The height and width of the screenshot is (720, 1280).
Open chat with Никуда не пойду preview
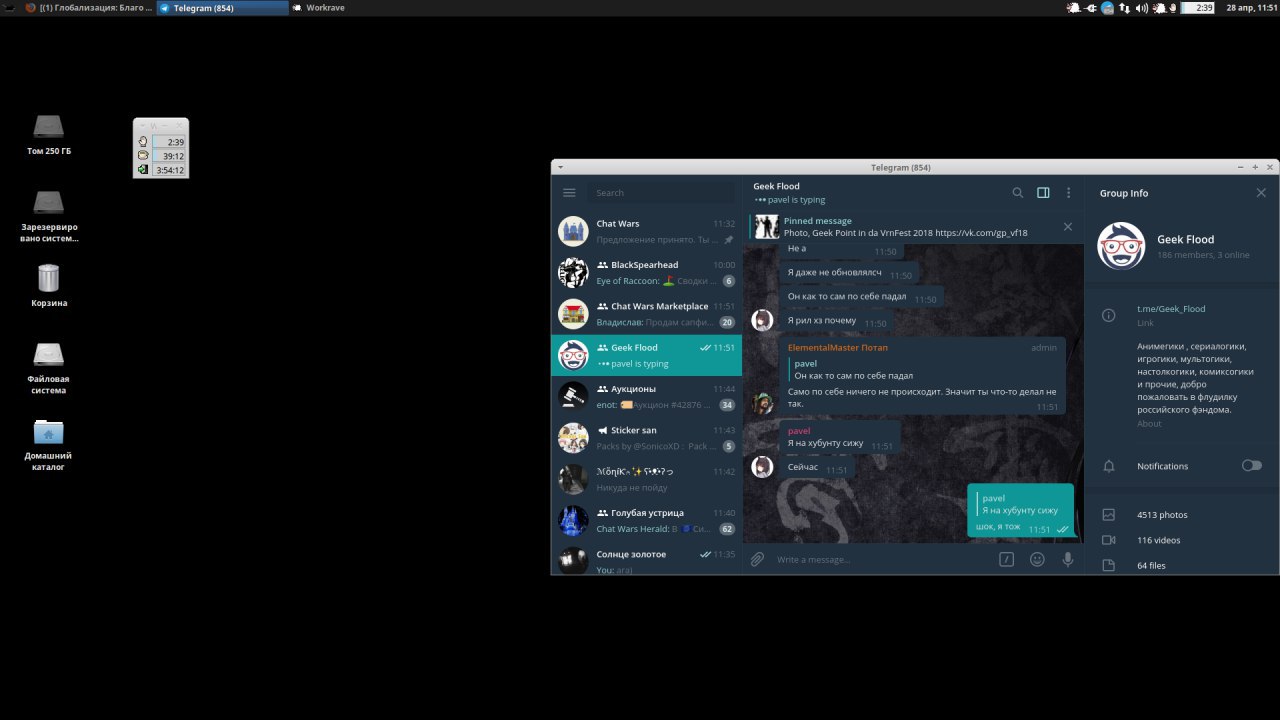[647, 479]
